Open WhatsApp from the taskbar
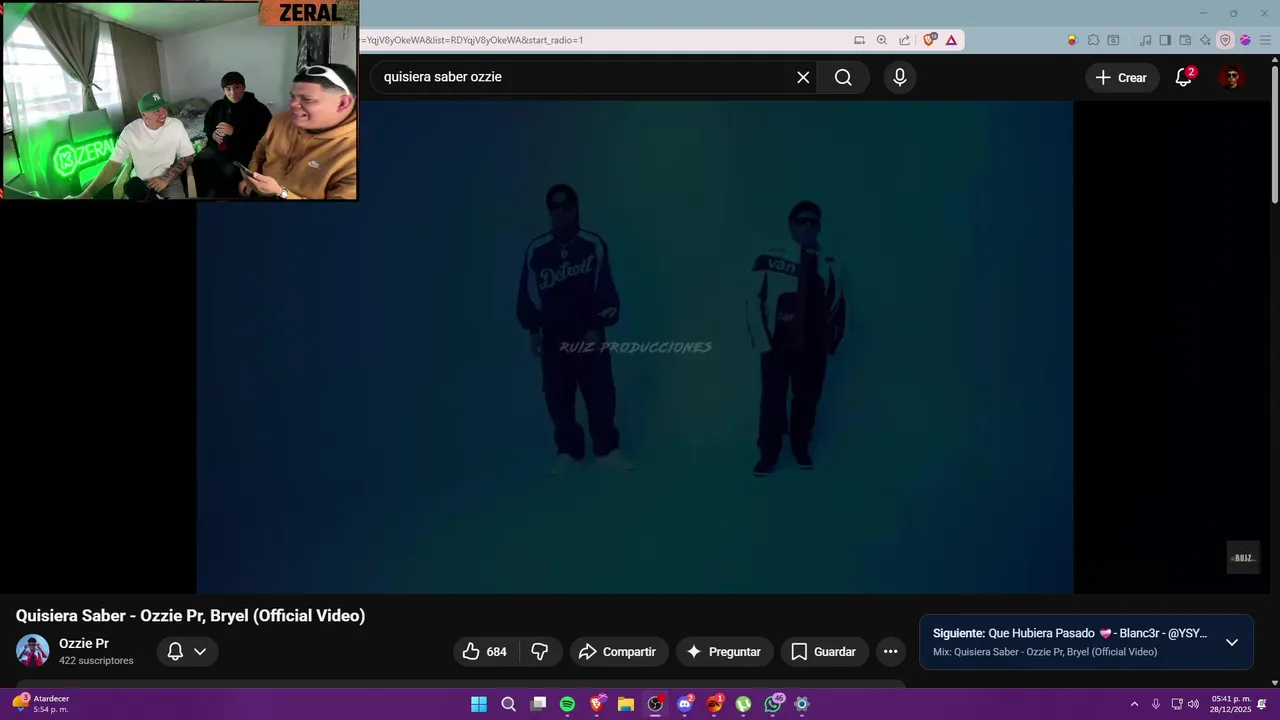The width and height of the screenshot is (1280, 720). [773, 704]
